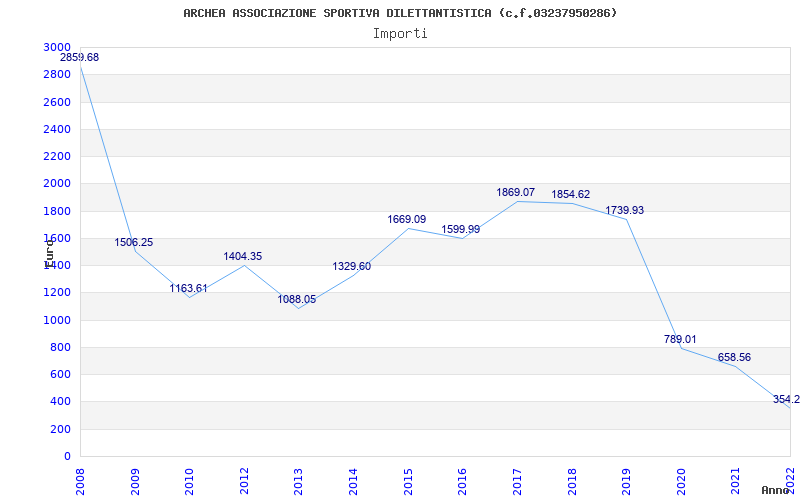
Task: Select the 1669.09 data label
Action: click(407, 220)
